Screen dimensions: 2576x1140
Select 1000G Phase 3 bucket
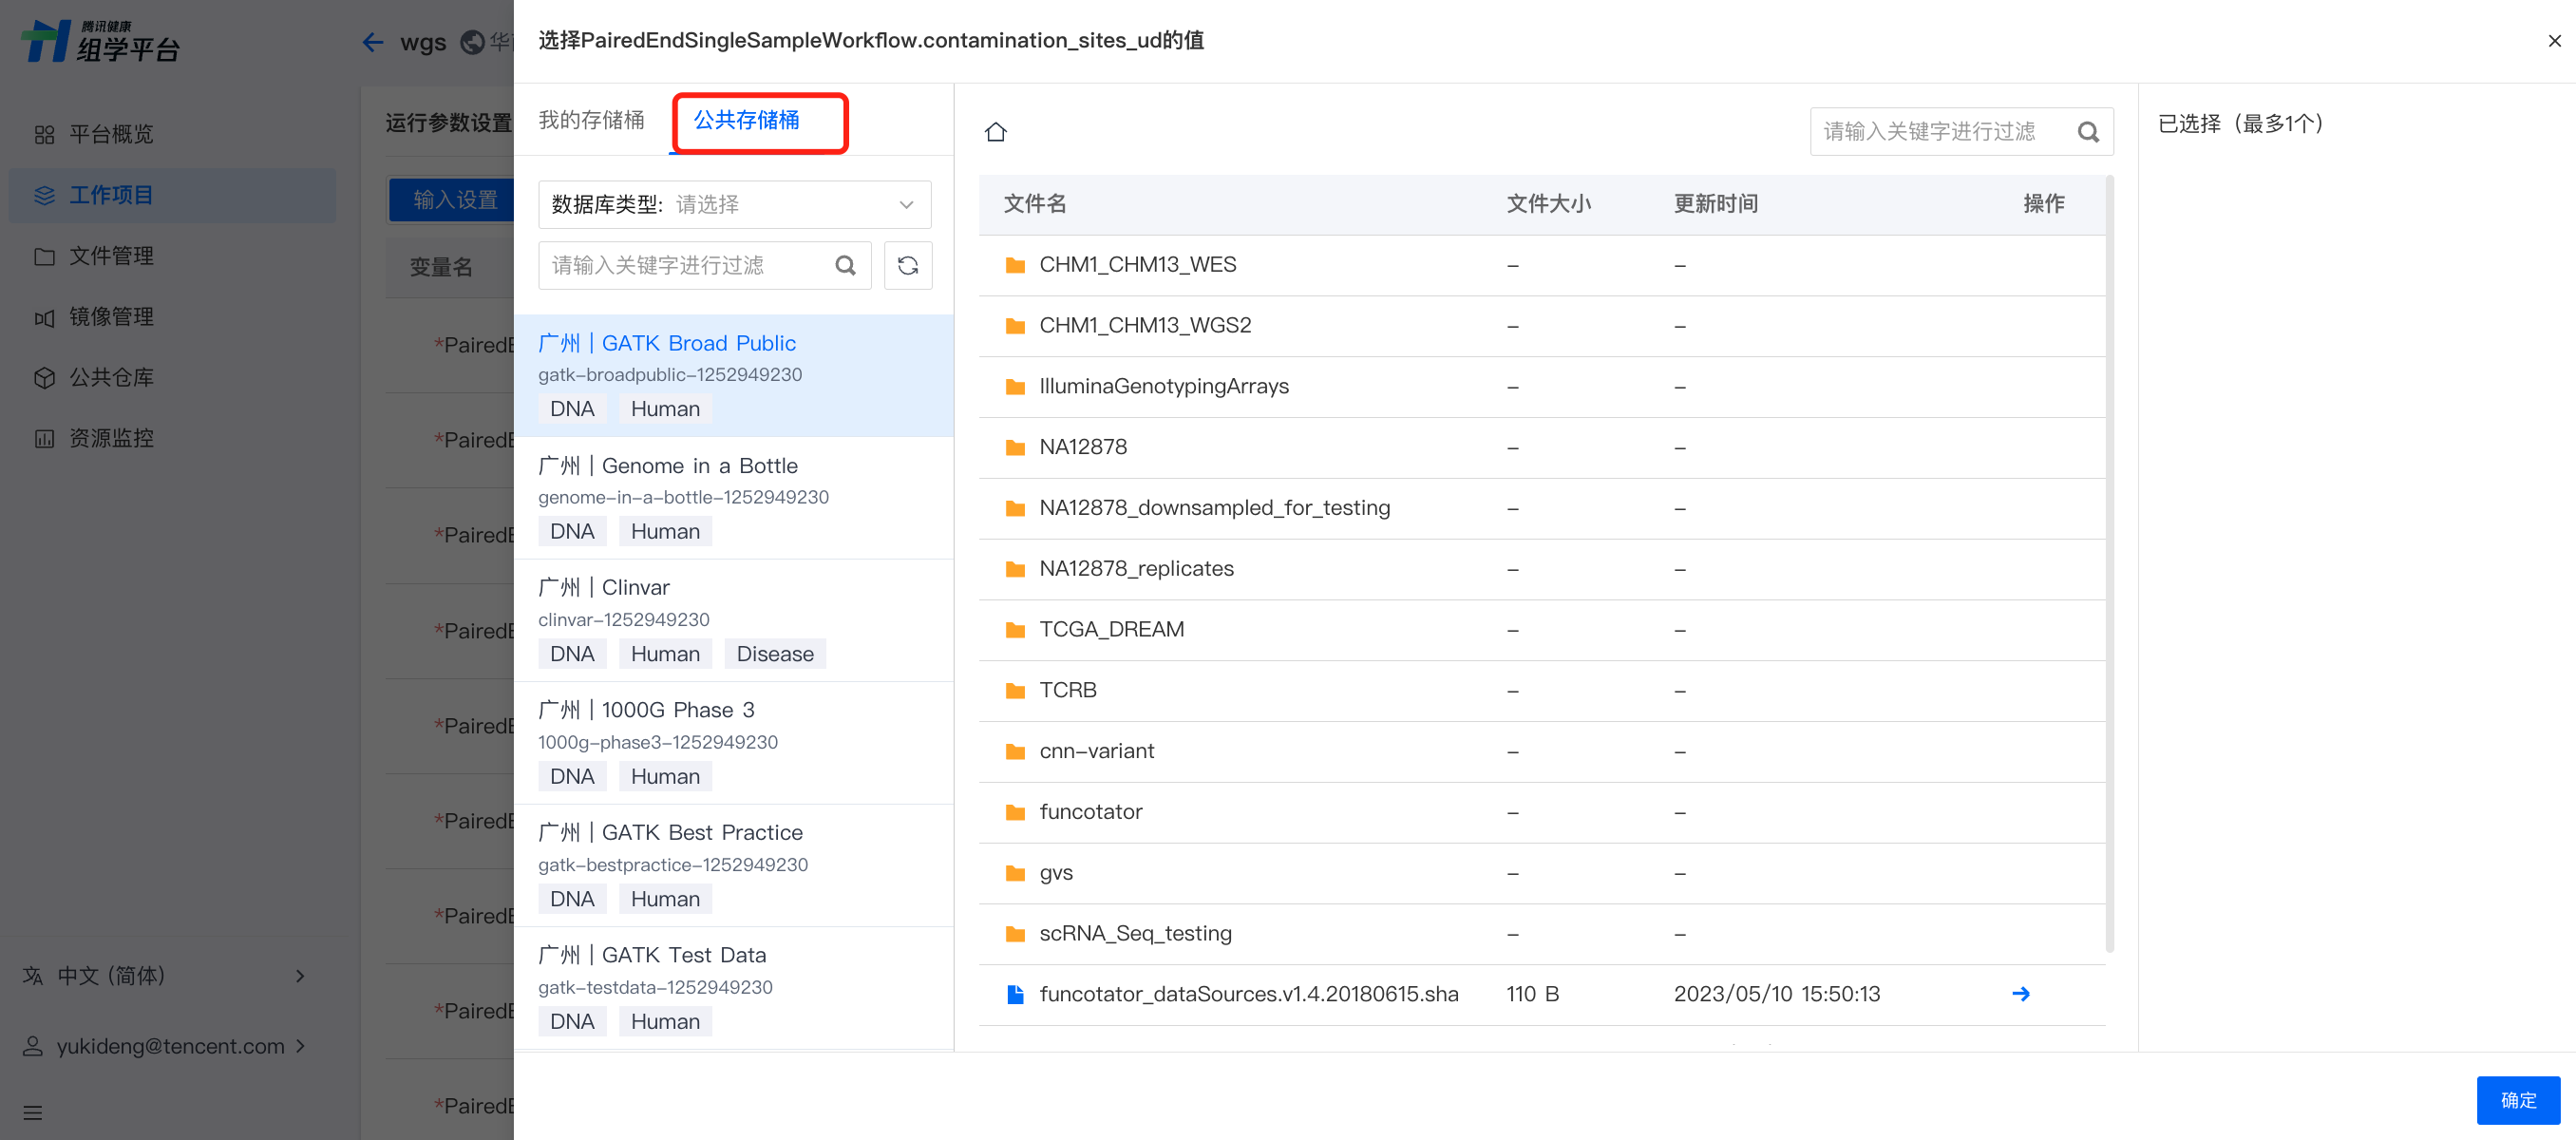(734, 744)
